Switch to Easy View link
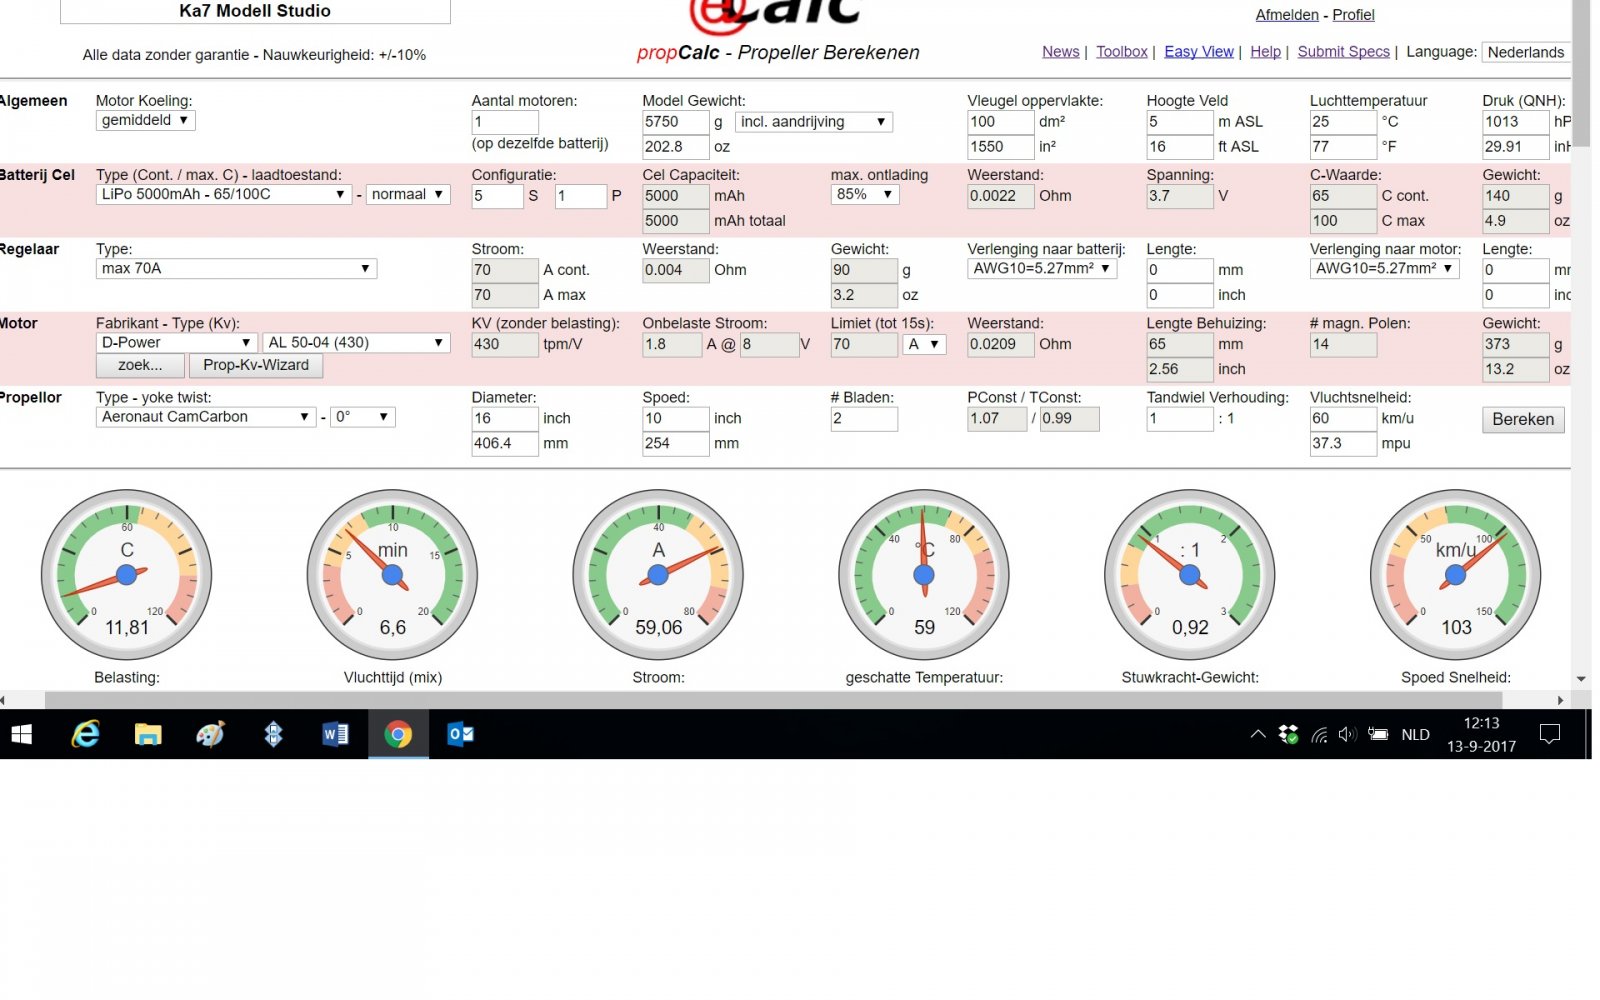Image resolution: width=1600 pixels, height=1000 pixels. coord(1199,52)
